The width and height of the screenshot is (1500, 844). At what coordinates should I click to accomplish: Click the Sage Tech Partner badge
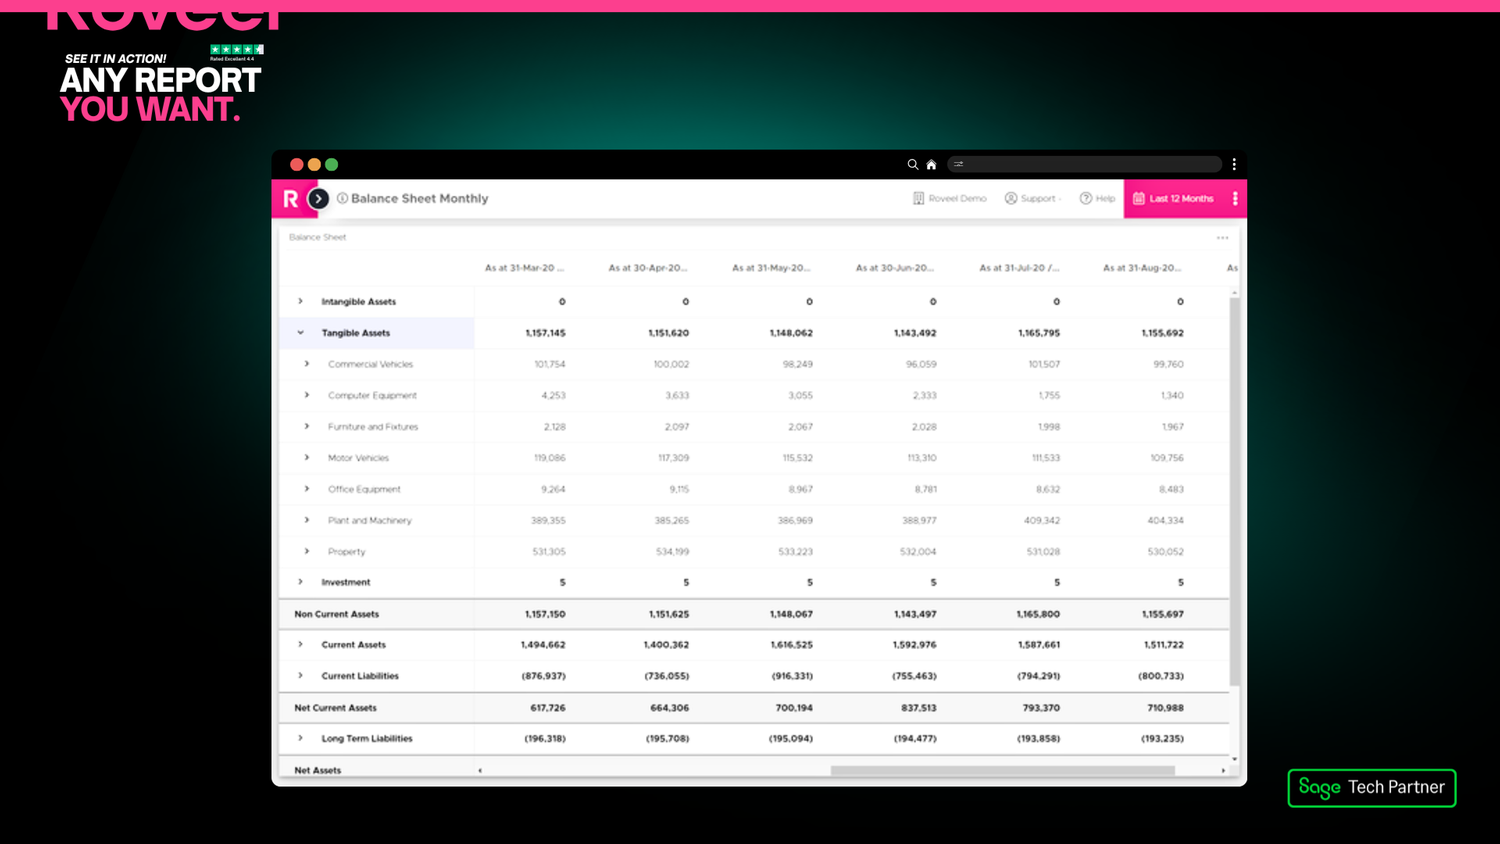pos(1371,788)
